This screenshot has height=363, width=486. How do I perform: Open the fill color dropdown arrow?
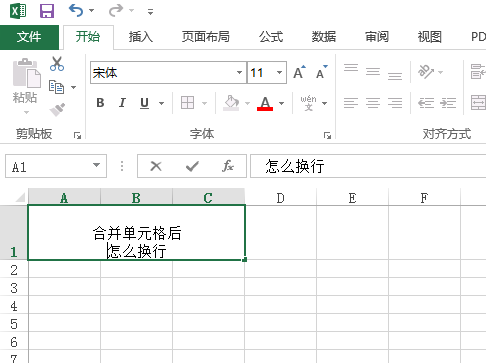pos(247,103)
